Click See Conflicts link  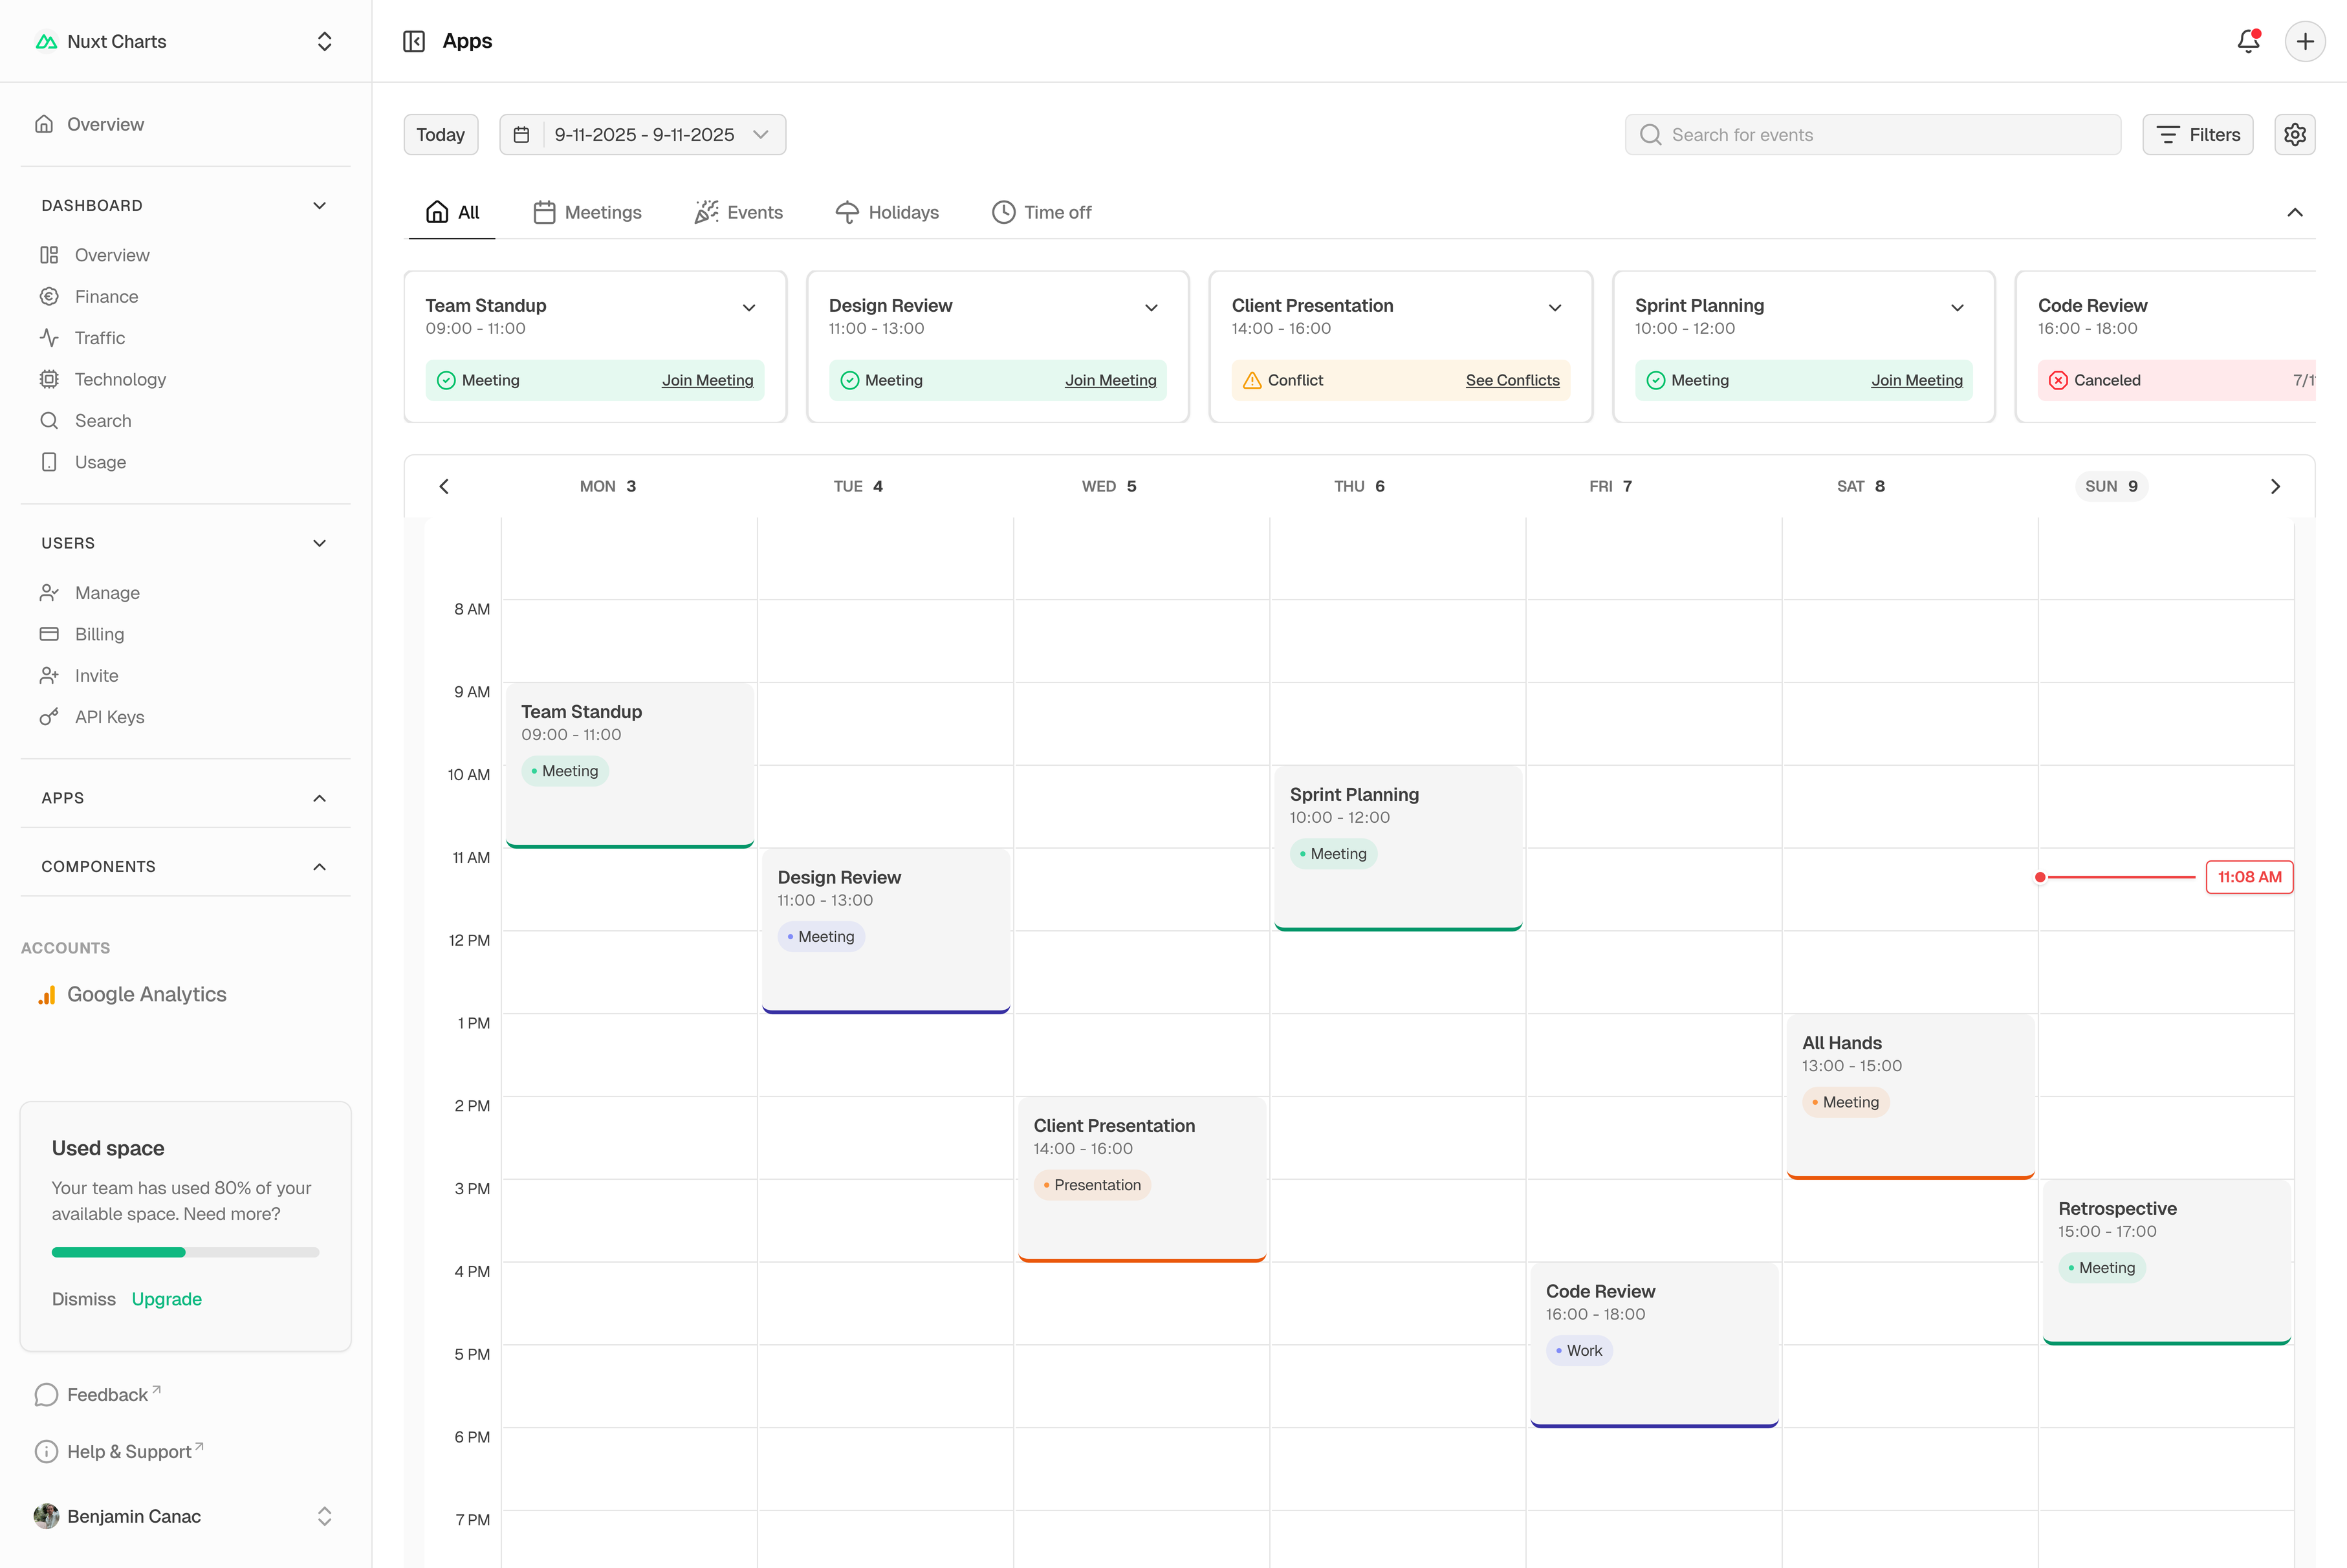click(1512, 380)
